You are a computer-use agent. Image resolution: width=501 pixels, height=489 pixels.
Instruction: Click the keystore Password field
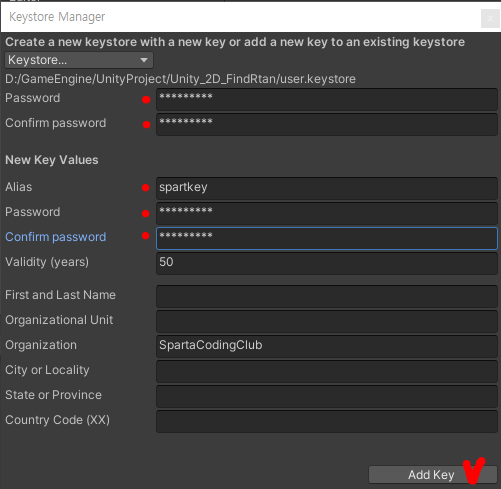tap(327, 99)
